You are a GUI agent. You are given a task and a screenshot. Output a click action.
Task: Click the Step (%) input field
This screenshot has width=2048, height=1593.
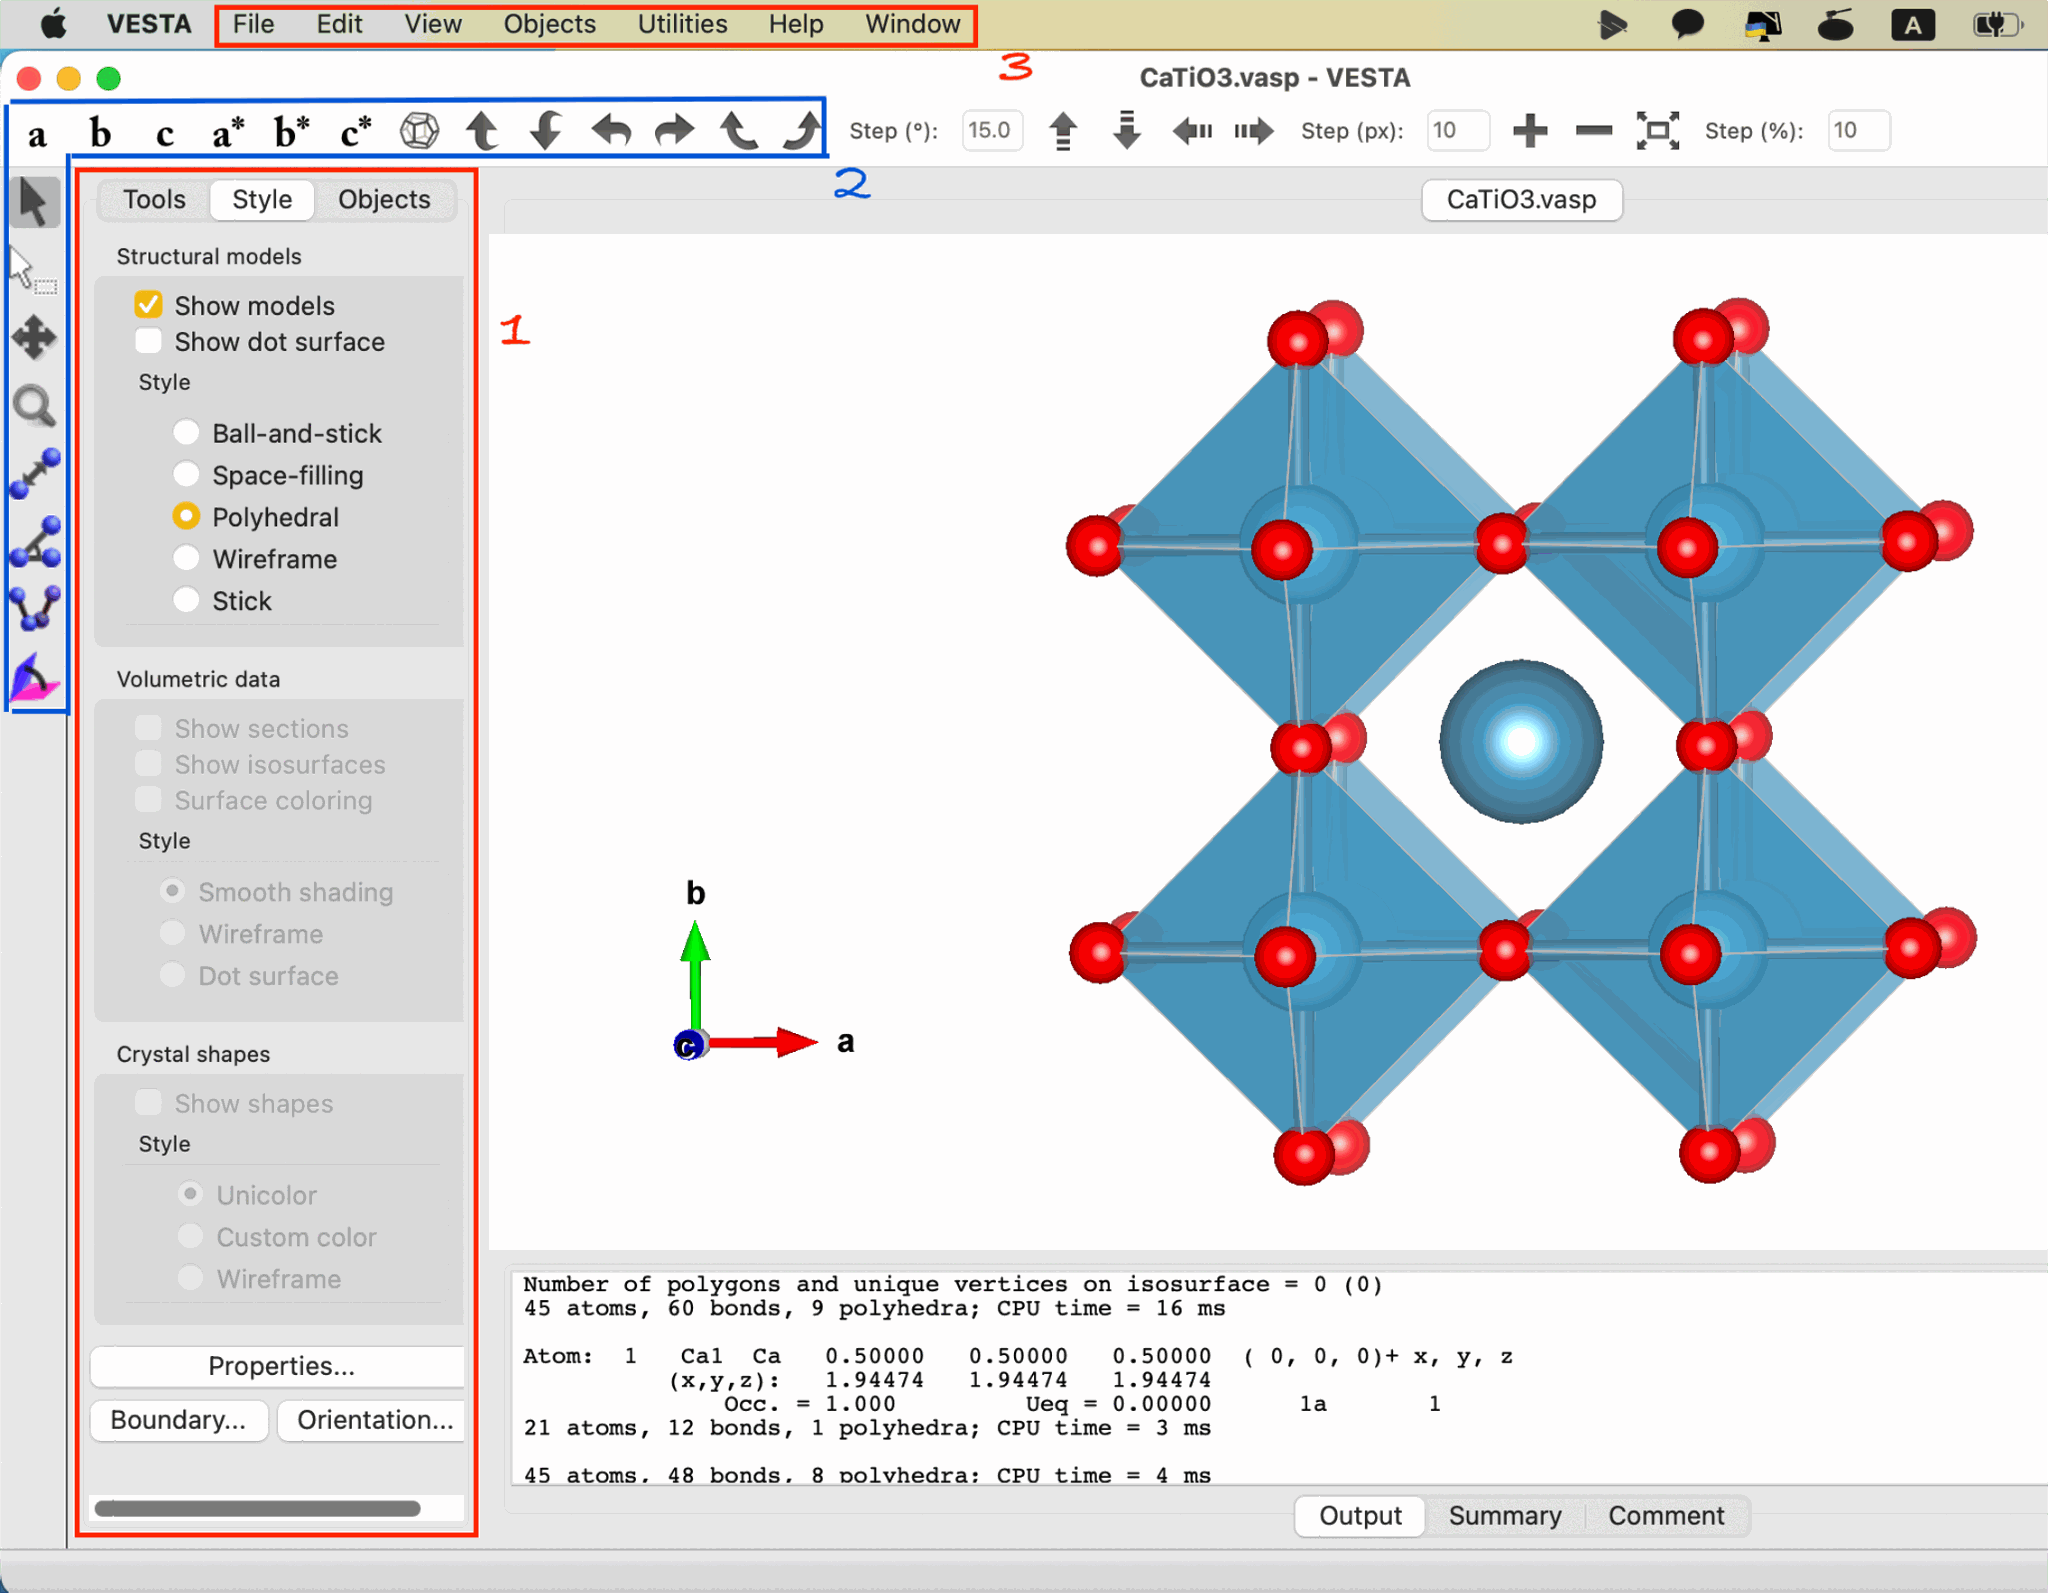point(1858,131)
